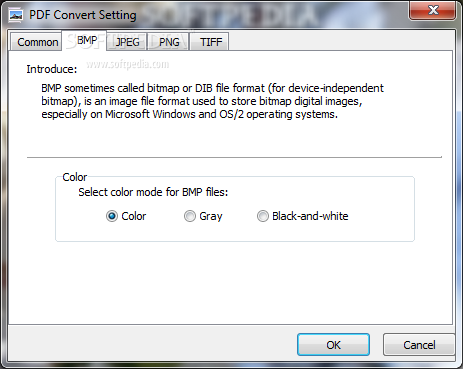Select the Color radio button
Image resolution: width=463 pixels, height=369 pixels.
(x=112, y=216)
